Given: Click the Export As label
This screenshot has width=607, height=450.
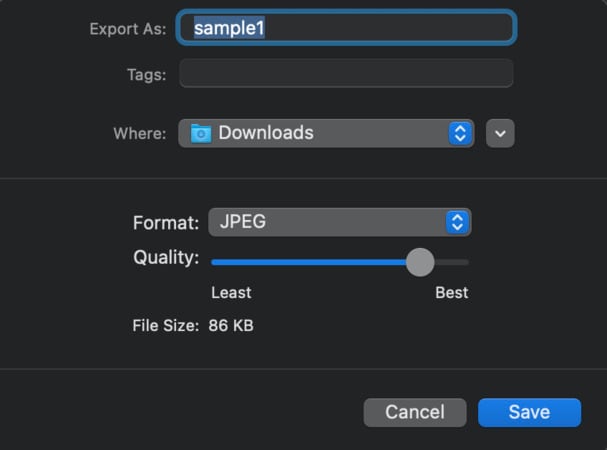Looking at the screenshot, I should [x=128, y=29].
